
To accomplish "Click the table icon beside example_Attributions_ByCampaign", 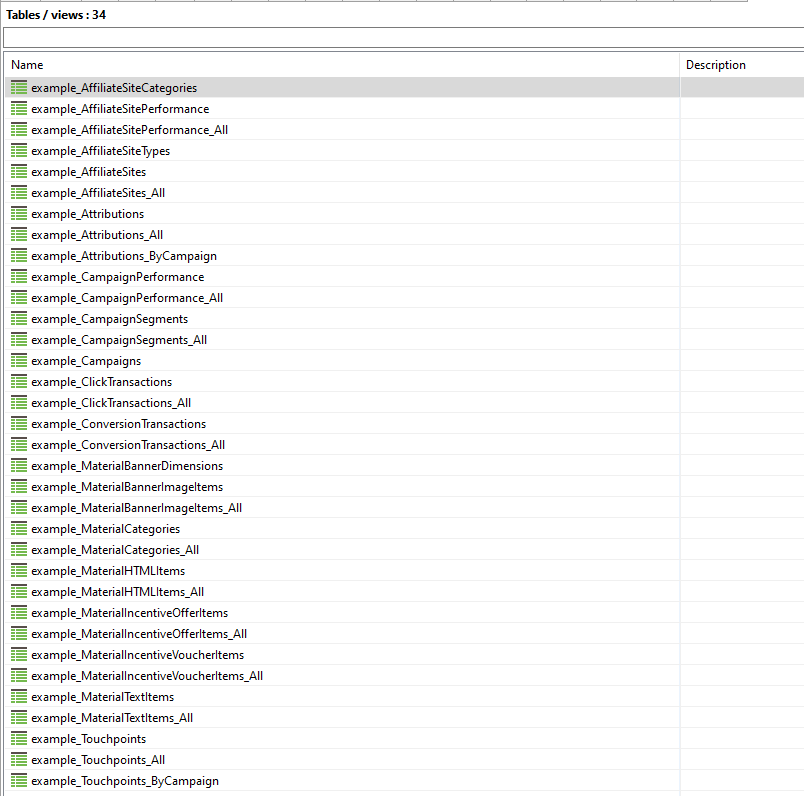I will pos(19,256).
